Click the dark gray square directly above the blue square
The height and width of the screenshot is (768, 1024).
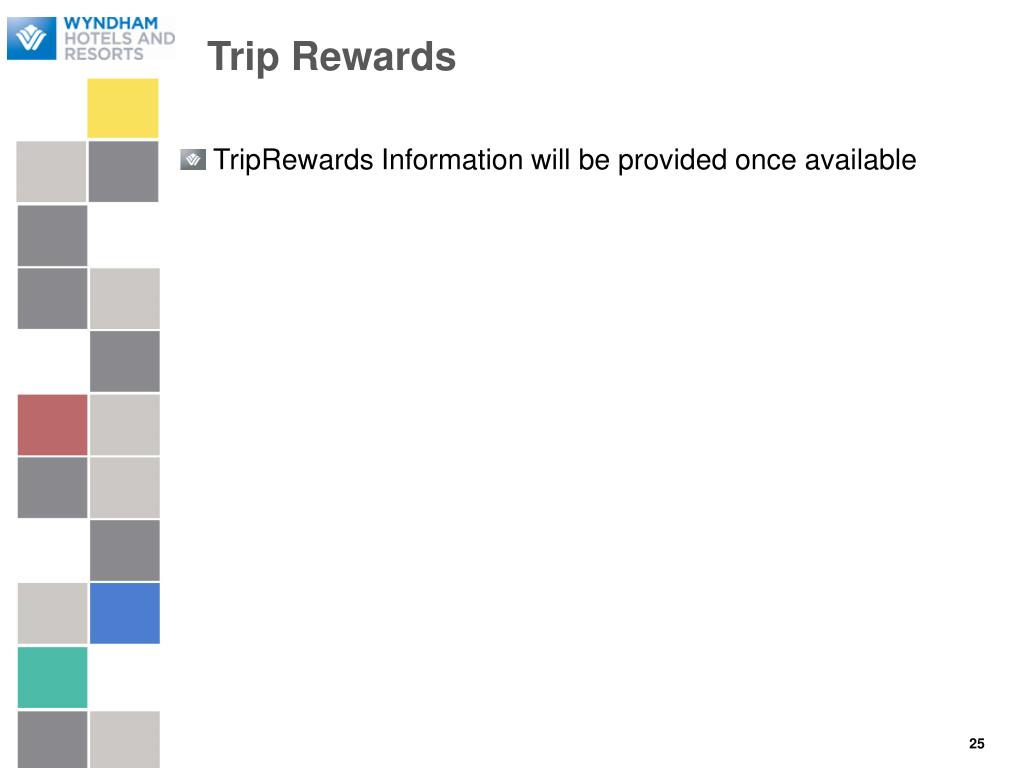click(x=125, y=551)
